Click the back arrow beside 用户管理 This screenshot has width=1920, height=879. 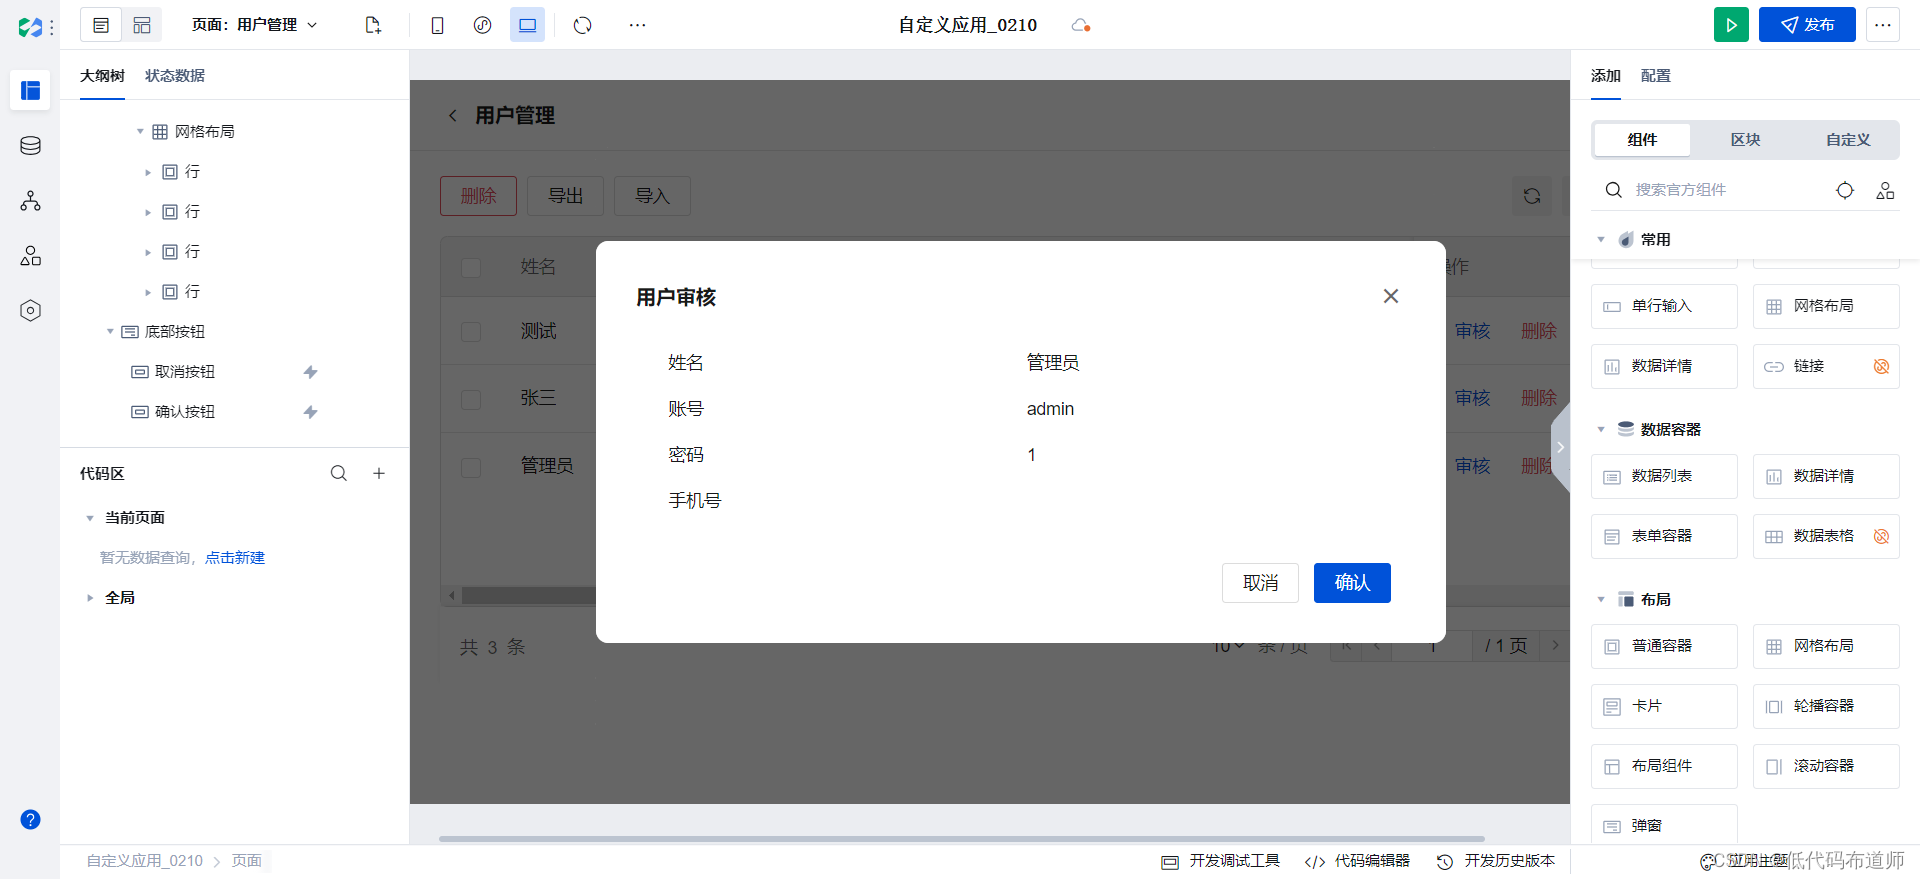453,116
